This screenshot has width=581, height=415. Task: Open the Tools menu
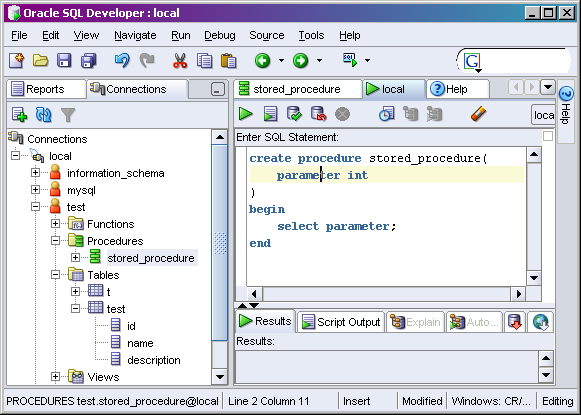coord(311,35)
